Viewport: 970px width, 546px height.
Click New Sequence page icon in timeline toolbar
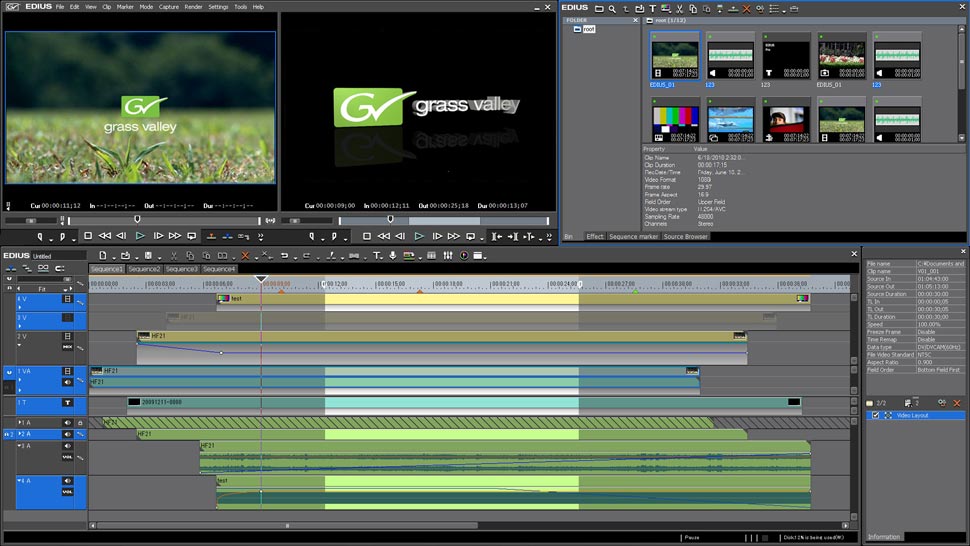point(103,255)
